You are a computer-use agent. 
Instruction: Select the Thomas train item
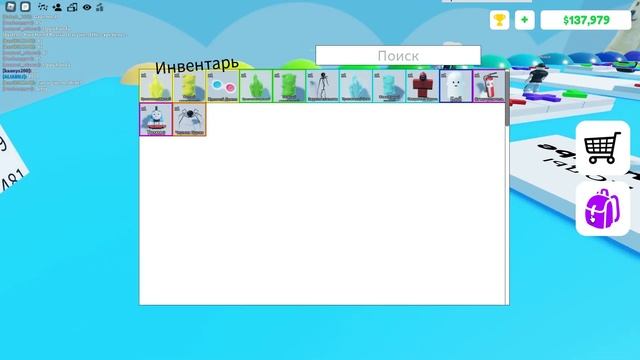[156, 119]
